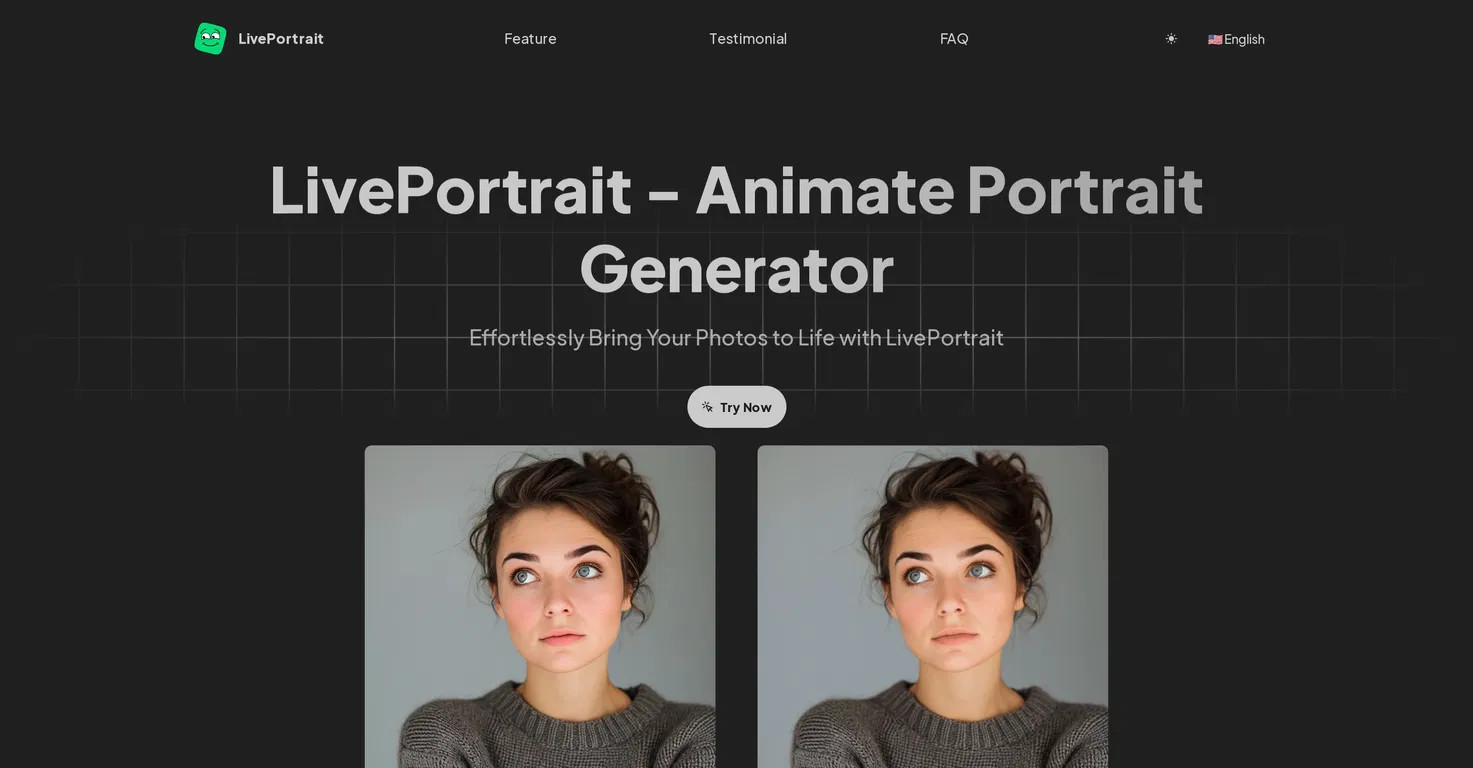Image resolution: width=1473 pixels, height=768 pixels.
Task: Open the Testimonial nav item
Action: [x=748, y=39]
